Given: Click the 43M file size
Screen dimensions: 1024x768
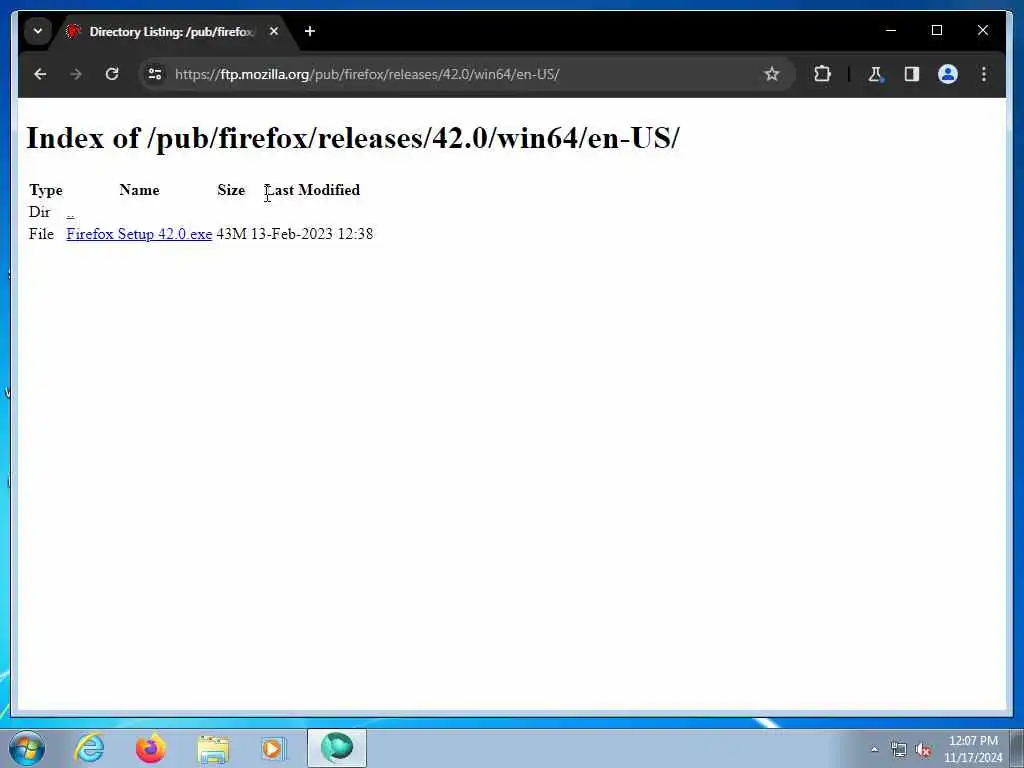Looking at the screenshot, I should click(x=231, y=234).
